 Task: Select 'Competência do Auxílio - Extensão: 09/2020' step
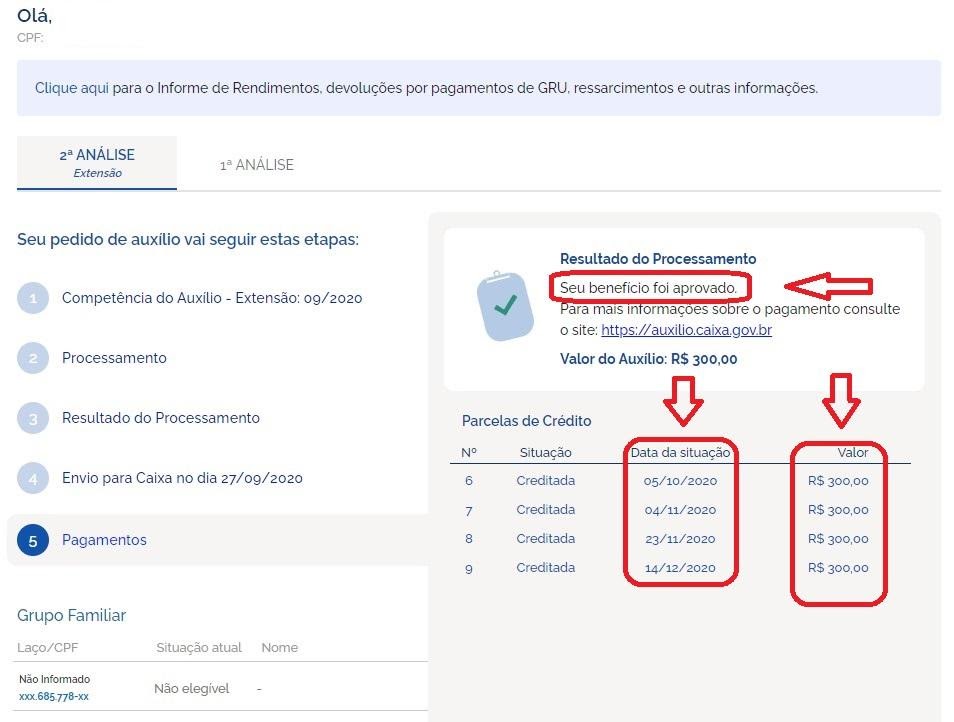(212, 298)
